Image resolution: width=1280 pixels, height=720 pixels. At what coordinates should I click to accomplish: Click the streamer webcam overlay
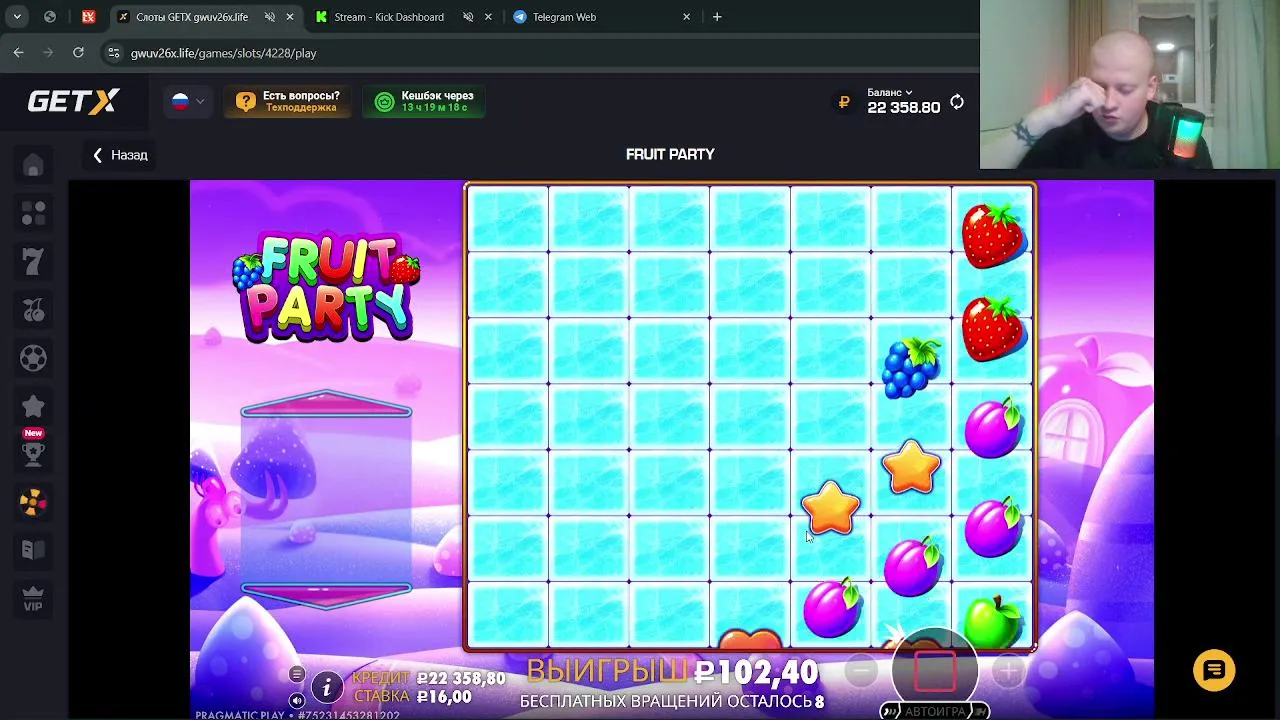coord(1130,85)
